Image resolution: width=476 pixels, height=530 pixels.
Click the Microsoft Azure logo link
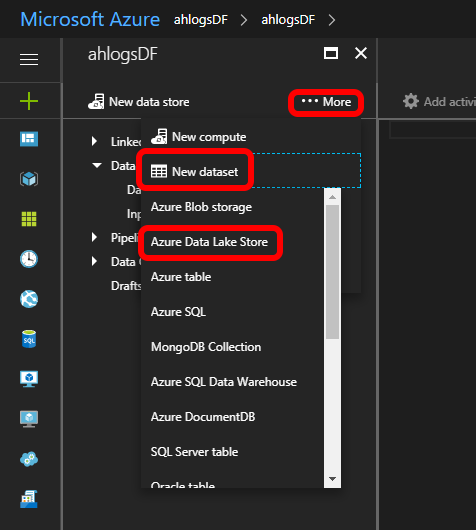tap(90, 19)
